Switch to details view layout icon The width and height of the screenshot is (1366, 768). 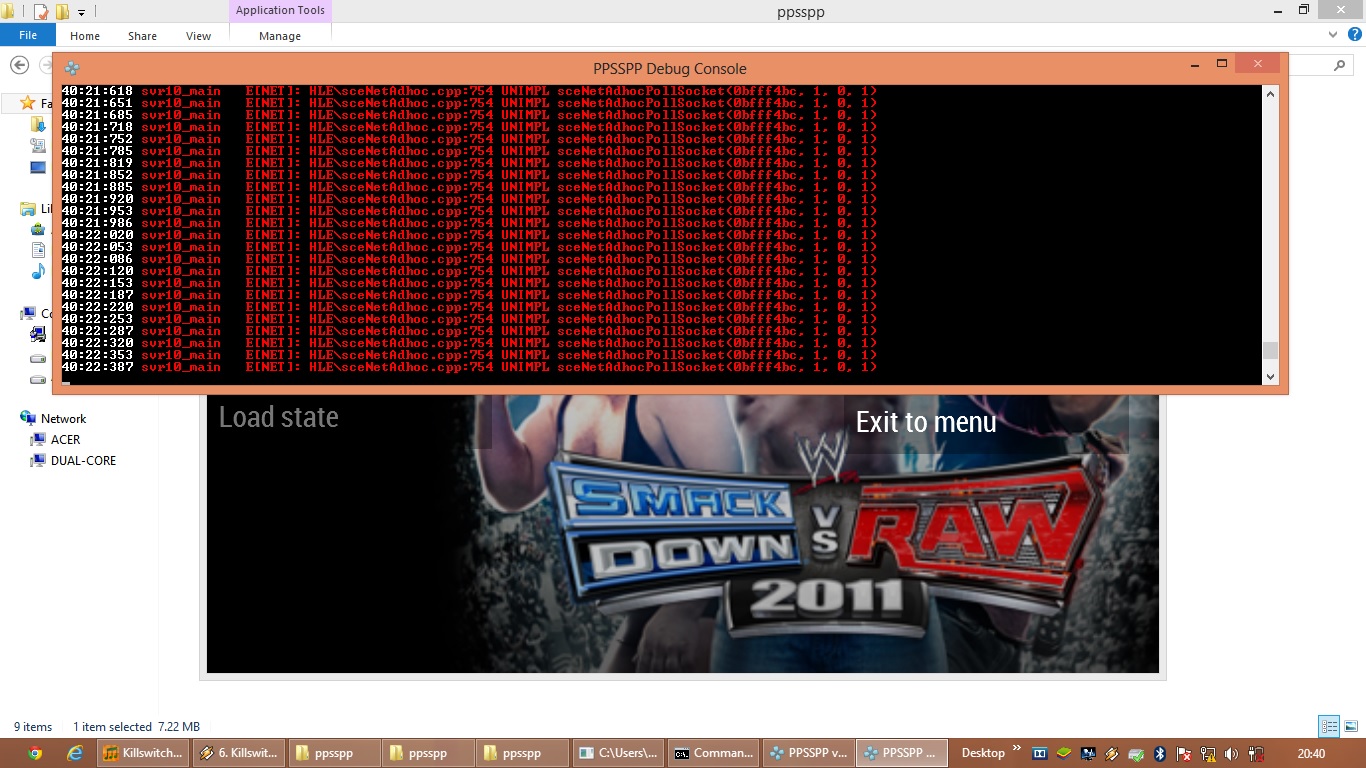click(1329, 727)
